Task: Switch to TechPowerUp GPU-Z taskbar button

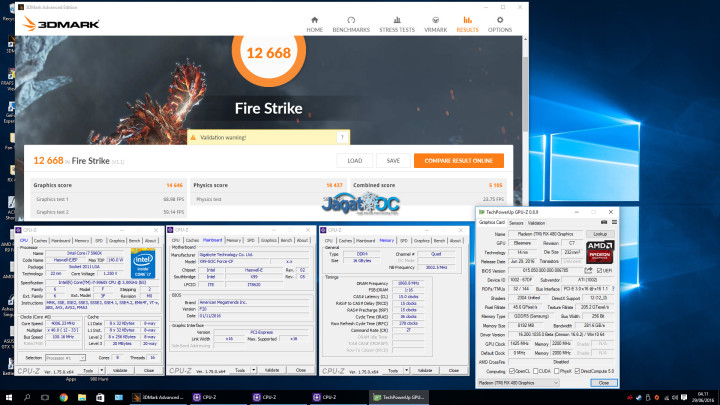Action: (399, 397)
